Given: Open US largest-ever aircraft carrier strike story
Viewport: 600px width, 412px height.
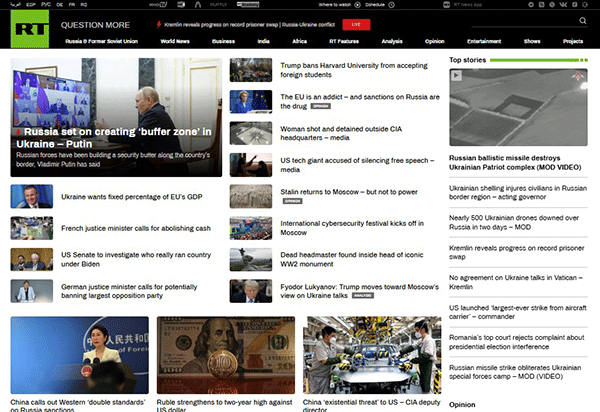Looking at the screenshot, I should coord(518,312).
